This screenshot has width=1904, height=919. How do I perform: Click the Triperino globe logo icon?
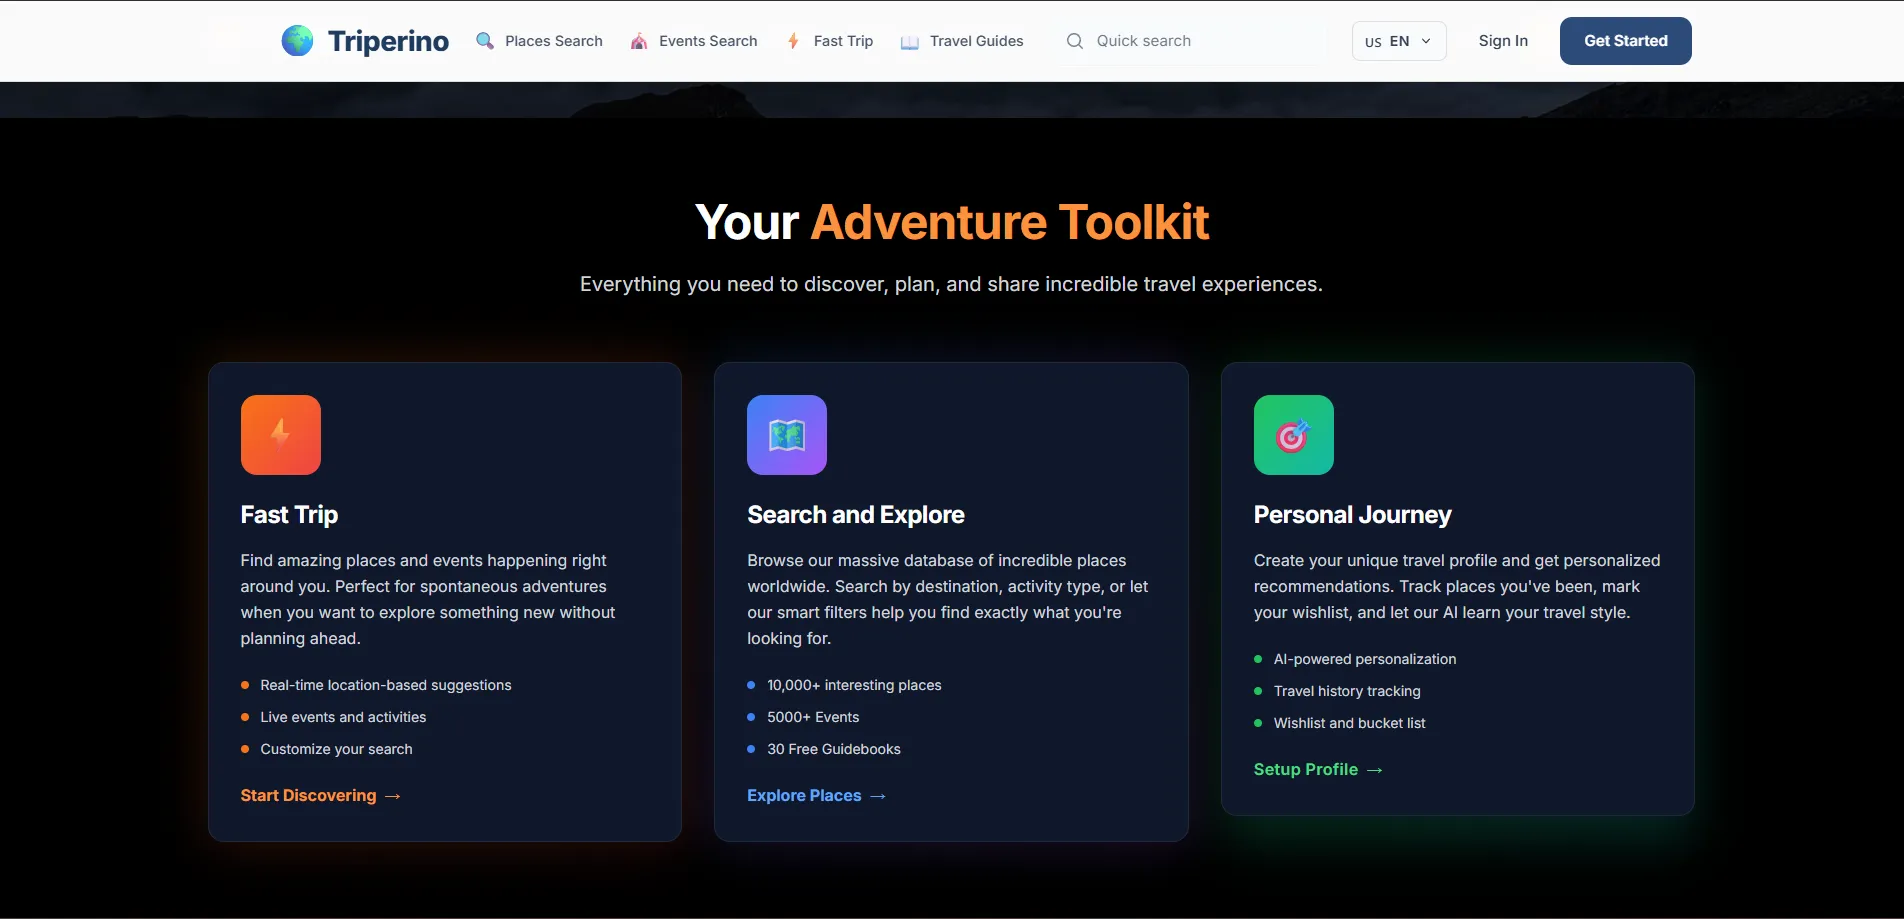pyautogui.click(x=297, y=41)
